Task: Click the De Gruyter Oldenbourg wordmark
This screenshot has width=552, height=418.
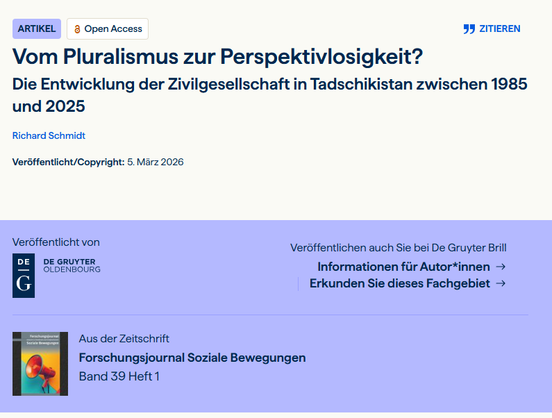Action: click(72, 266)
